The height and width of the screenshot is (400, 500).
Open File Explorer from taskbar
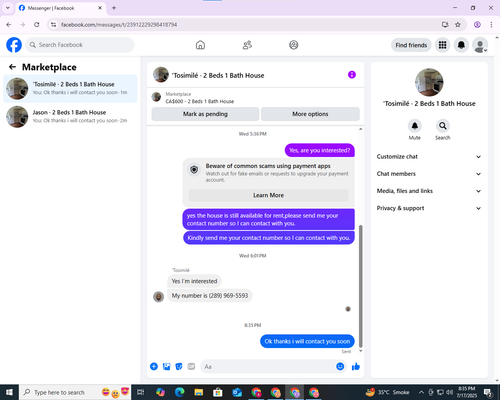click(x=199, y=392)
